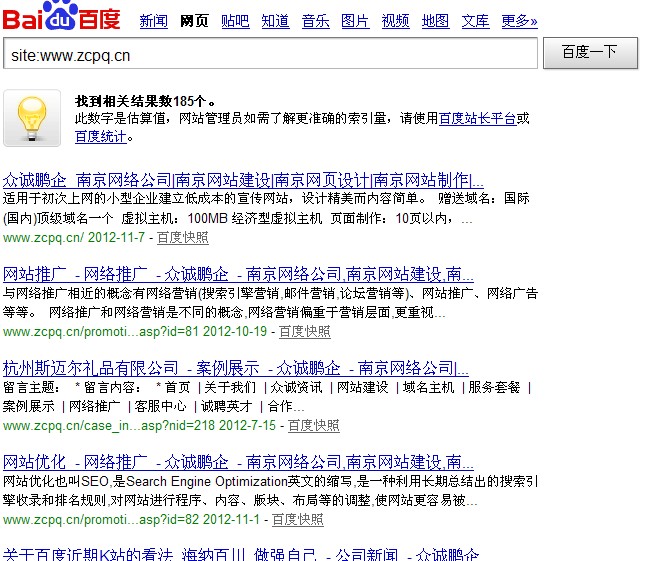Viewport: 658px width, 561px height.
Task: Click the snippet starting 适用于初次上网的小型企业
Action: coord(266,209)
